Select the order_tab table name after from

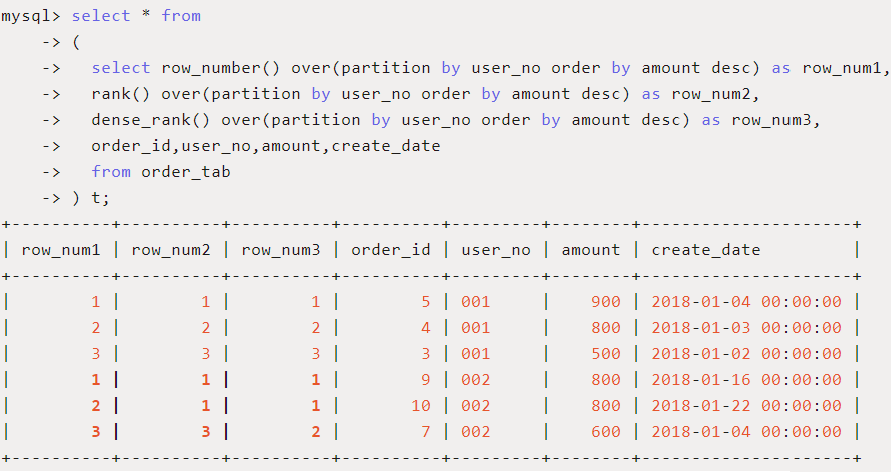[186, 172]
